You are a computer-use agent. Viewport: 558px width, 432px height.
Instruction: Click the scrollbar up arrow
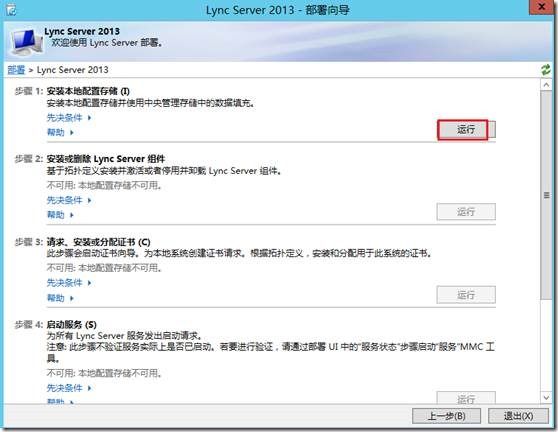546,85
